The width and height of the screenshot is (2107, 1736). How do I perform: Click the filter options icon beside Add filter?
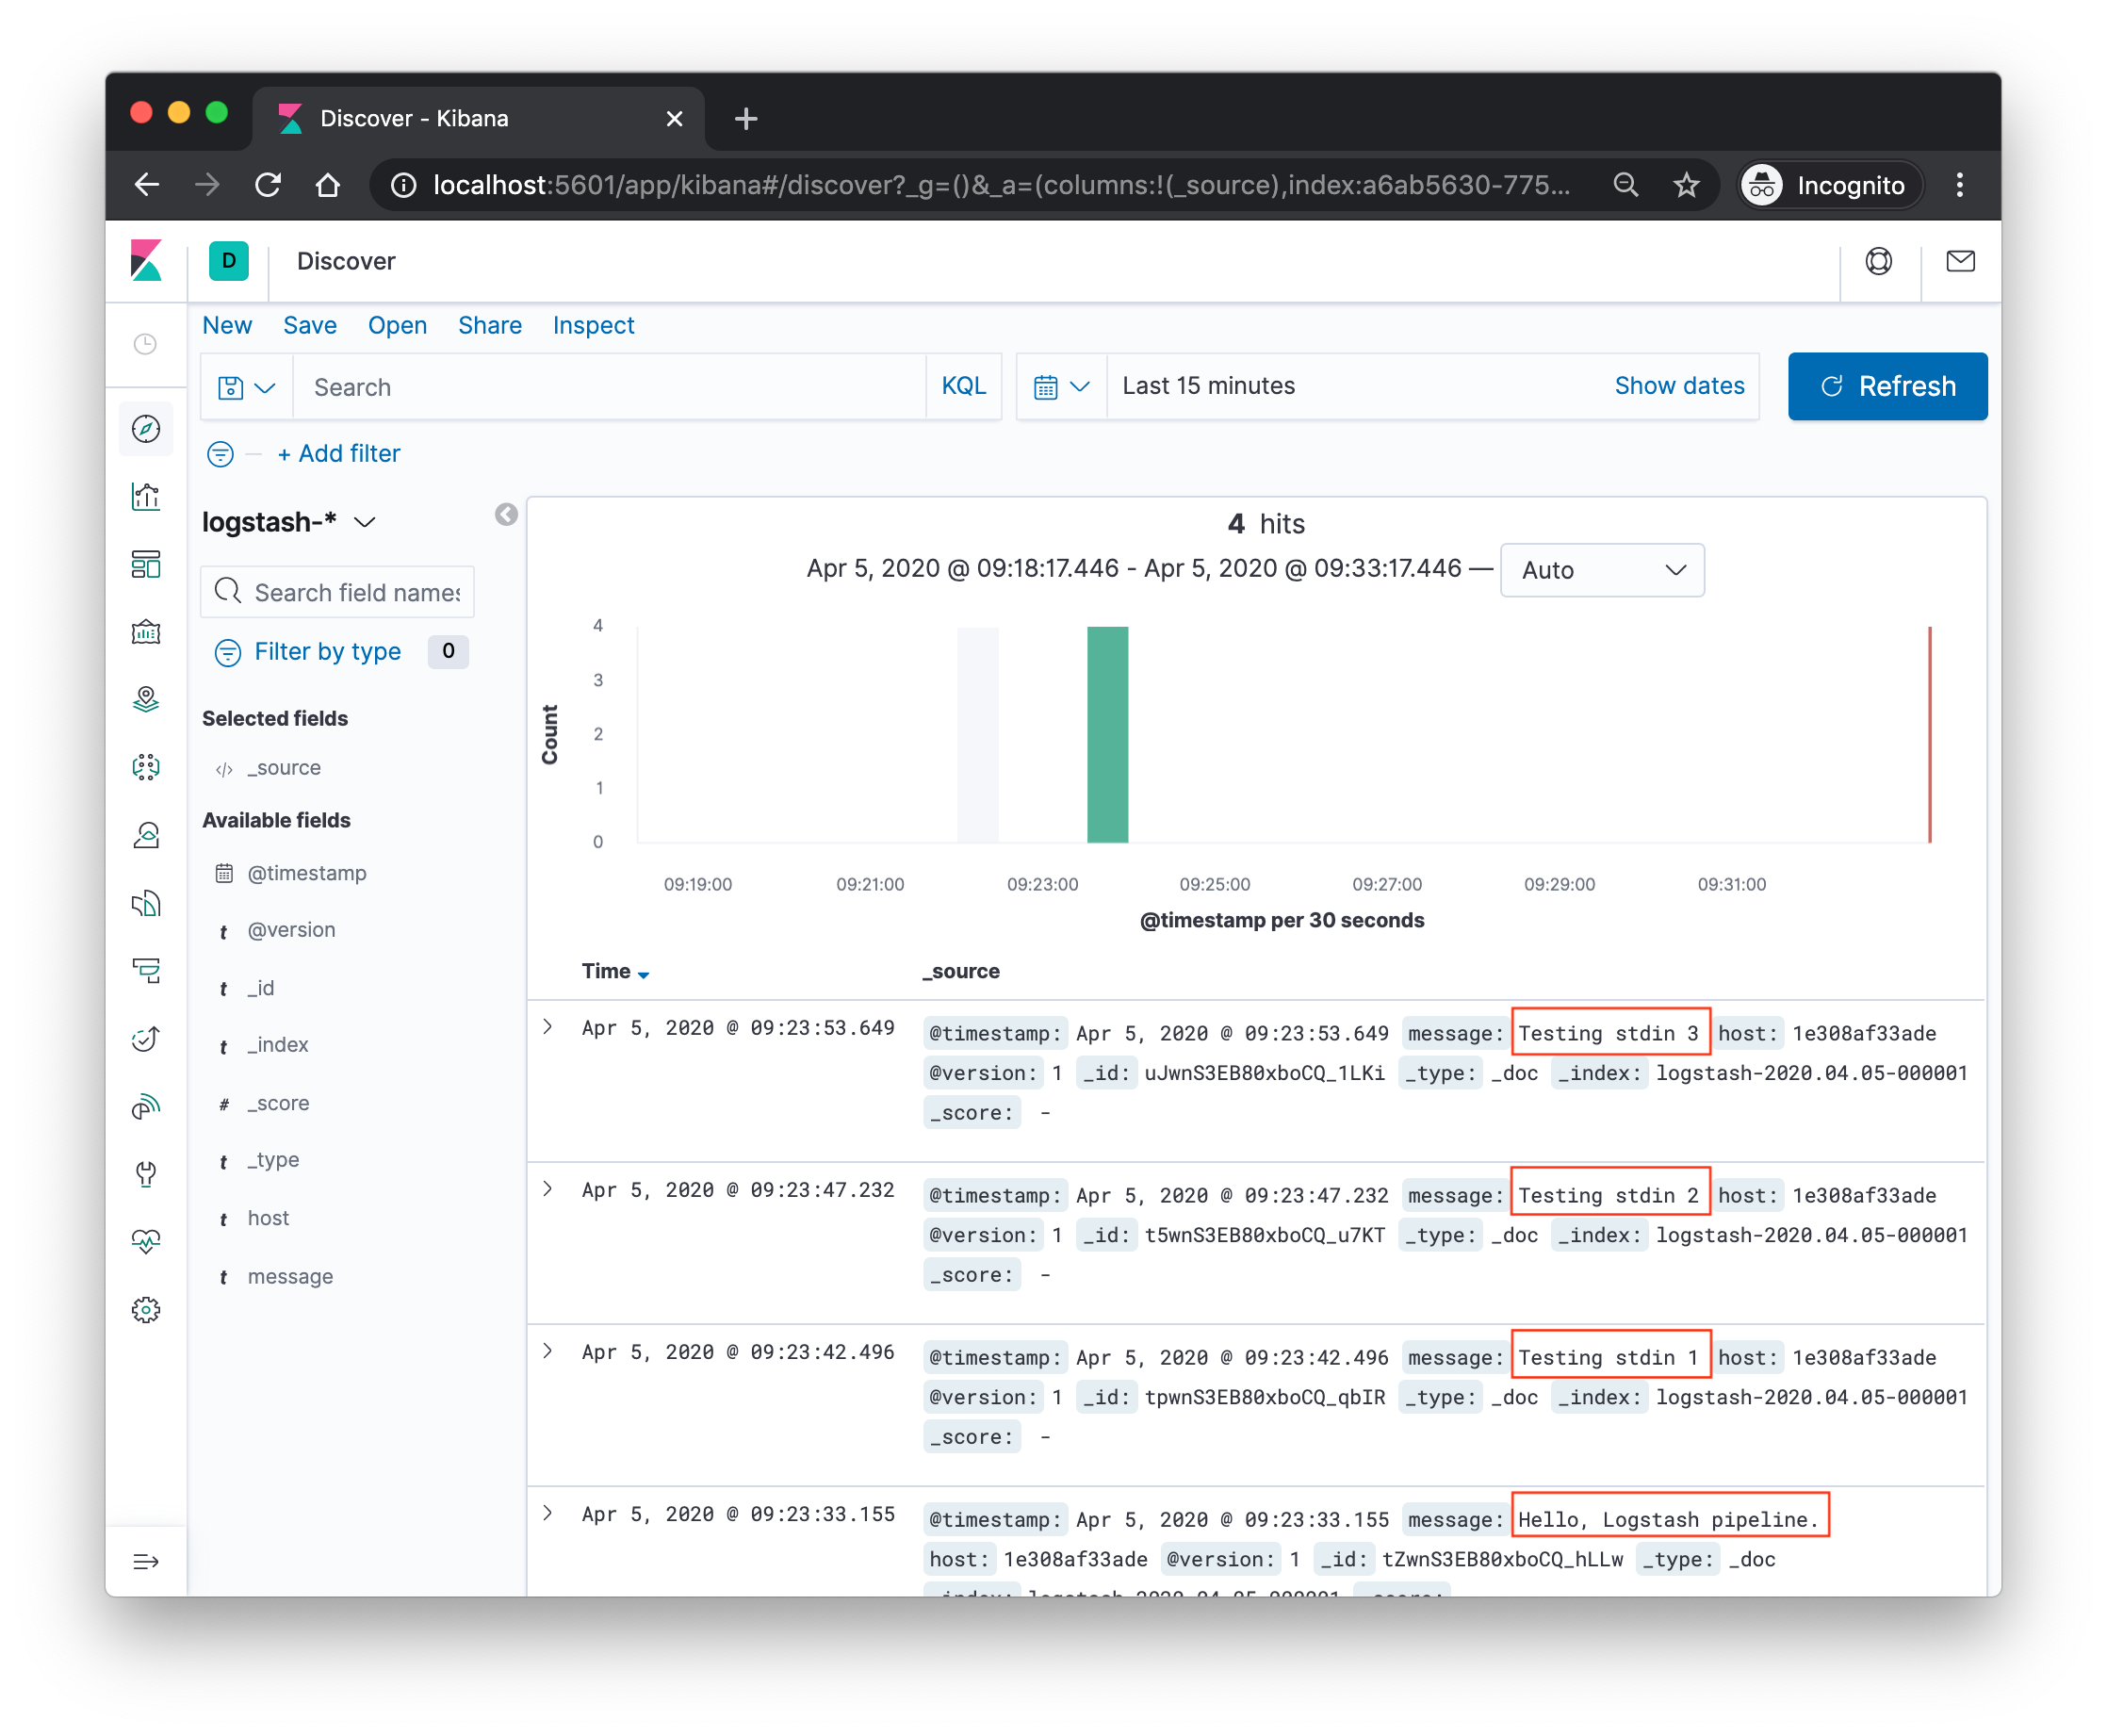[x=220, y=454]
